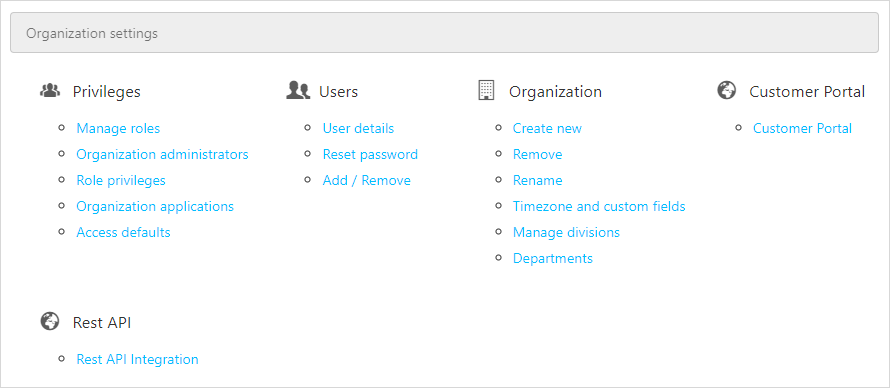This screenshot has width=890, height=388.
Task: Click the Privileges group people icon
Action: pos(50,91)
